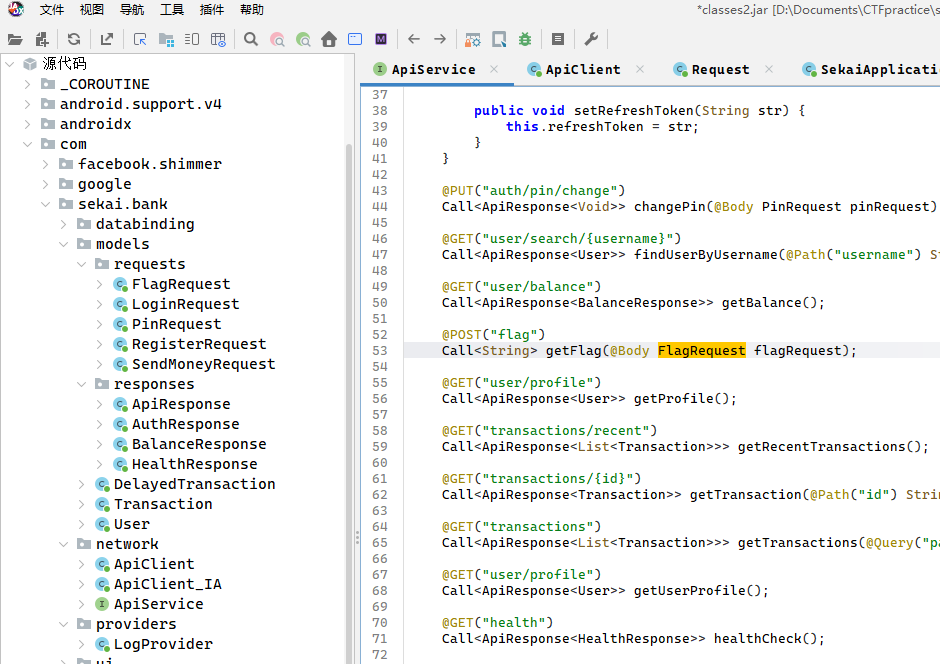The image size is (940, 664).
Task: Open the 文件 menu
Action: (52, 10)
